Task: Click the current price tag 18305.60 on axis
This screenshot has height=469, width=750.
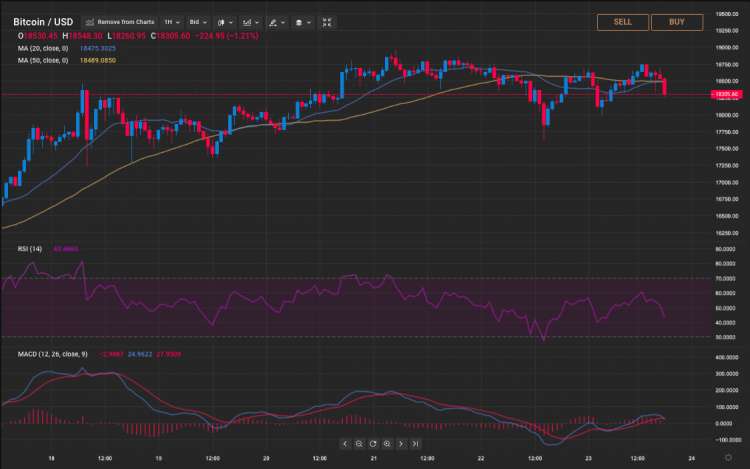Action: (727, 94)
